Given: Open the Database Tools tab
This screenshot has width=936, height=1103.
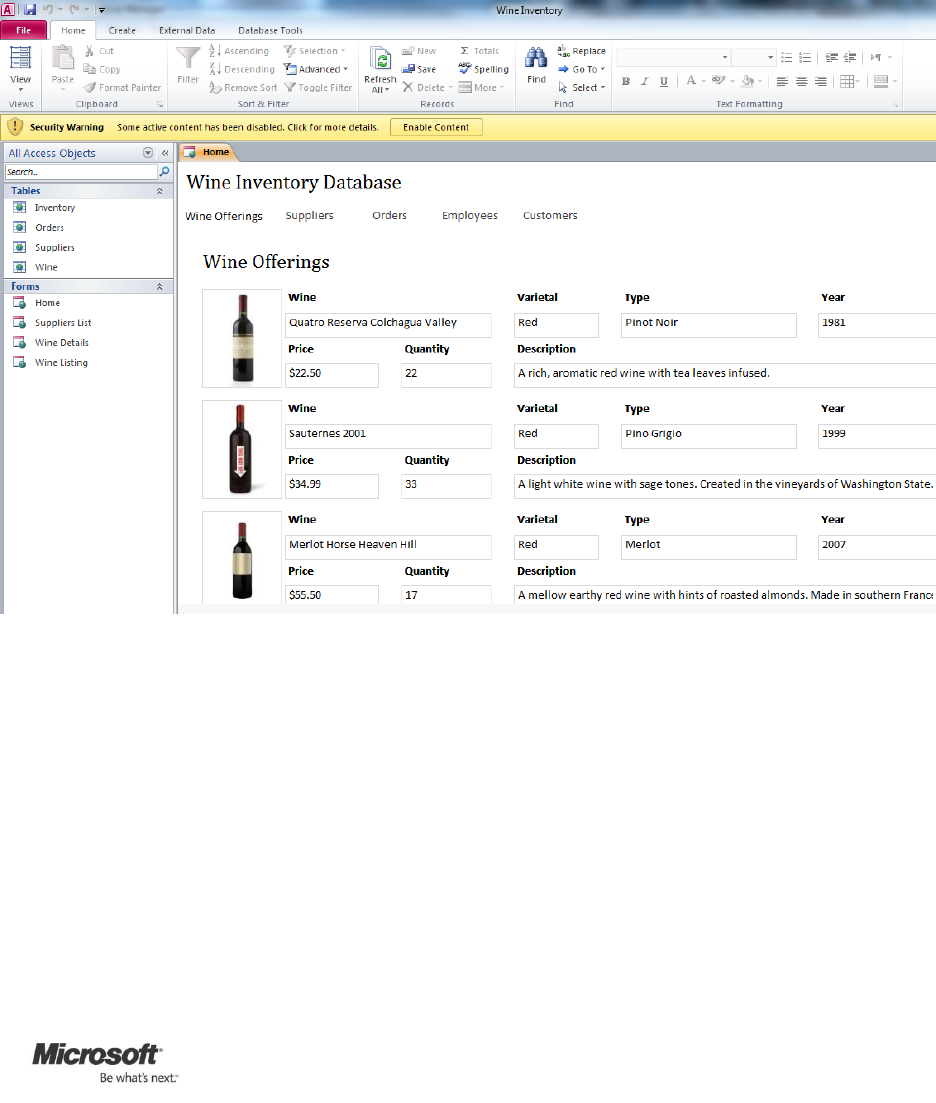Looking at the screenshot, I should [272, 31].
